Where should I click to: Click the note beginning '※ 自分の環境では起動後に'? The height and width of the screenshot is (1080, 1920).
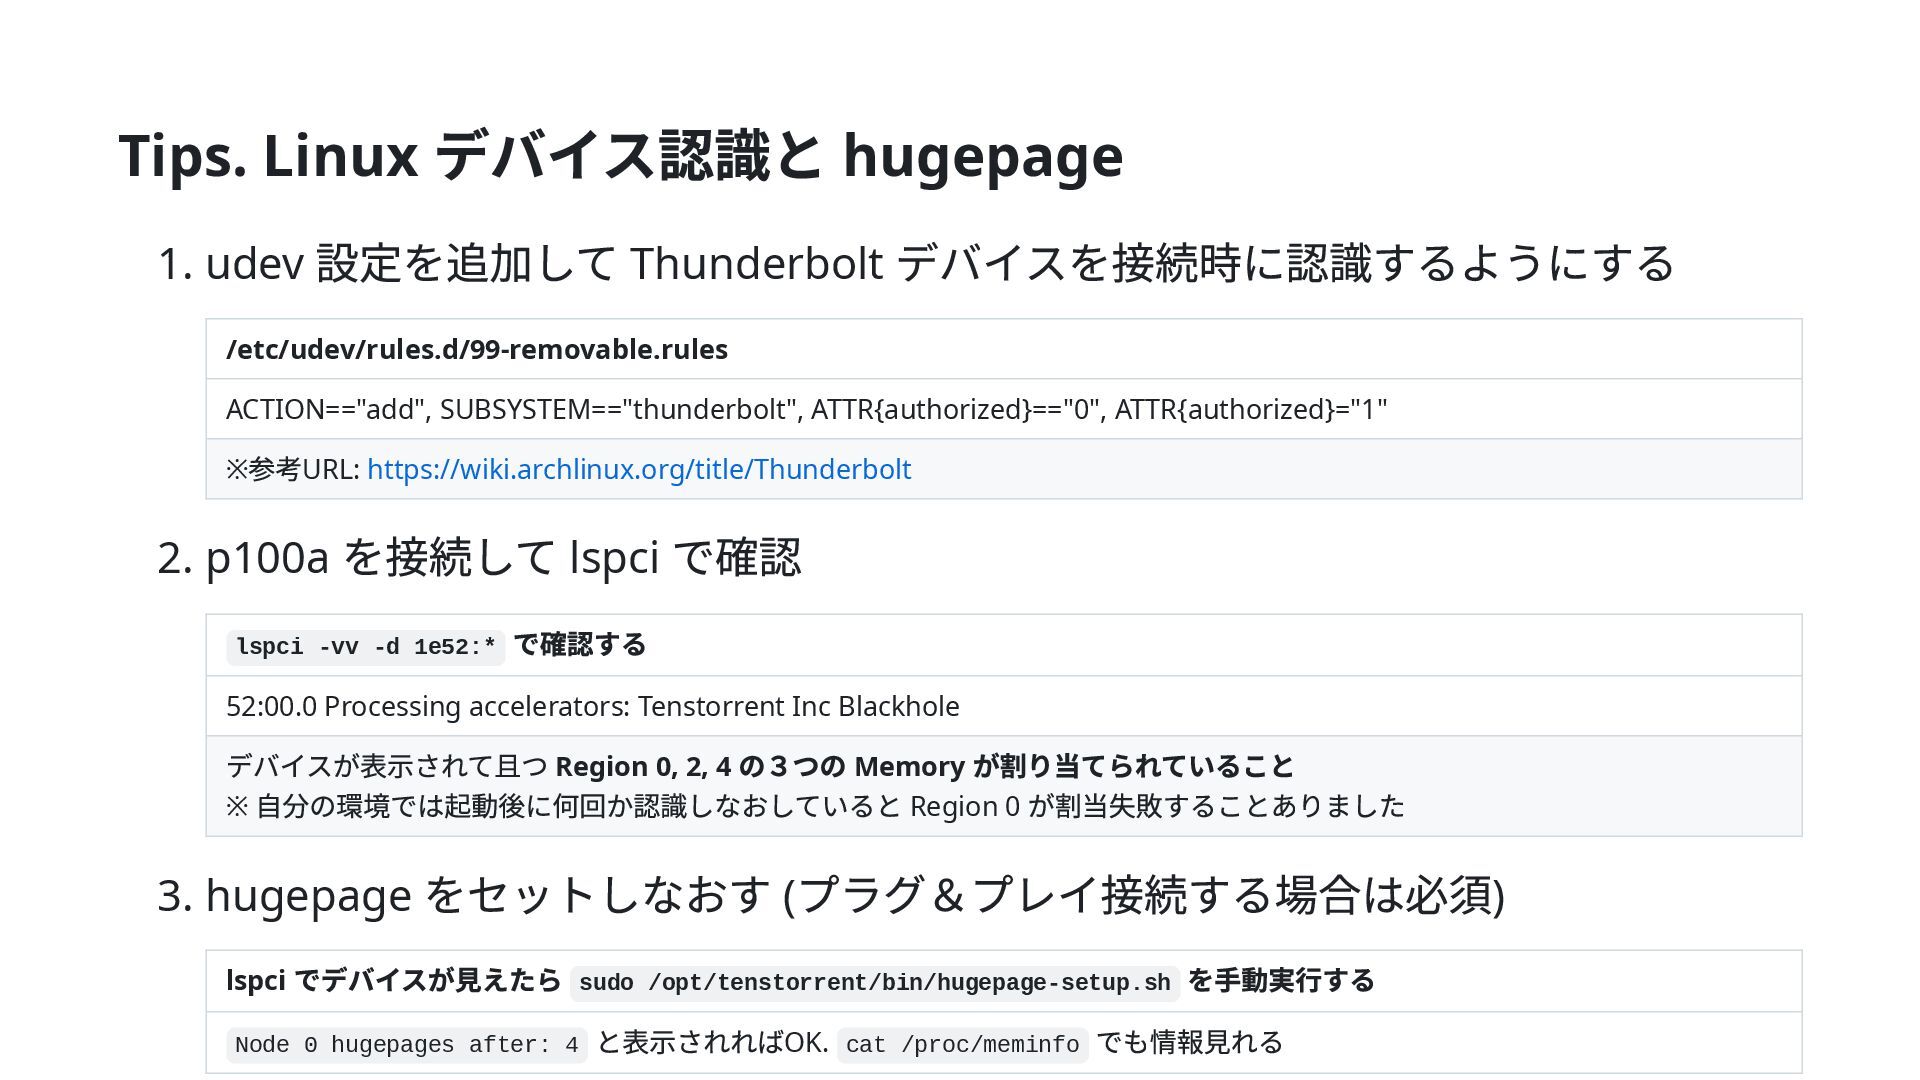(x=815, y=806)
